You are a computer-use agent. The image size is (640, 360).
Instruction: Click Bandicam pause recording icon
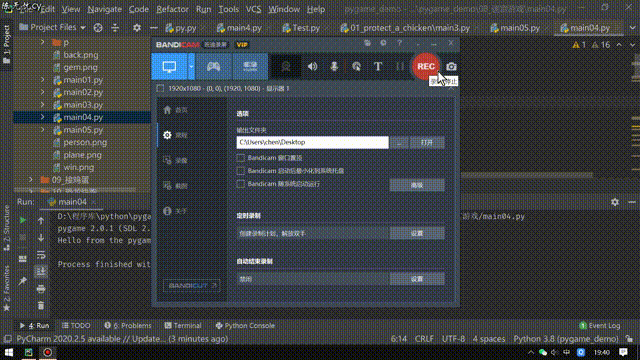400,67
